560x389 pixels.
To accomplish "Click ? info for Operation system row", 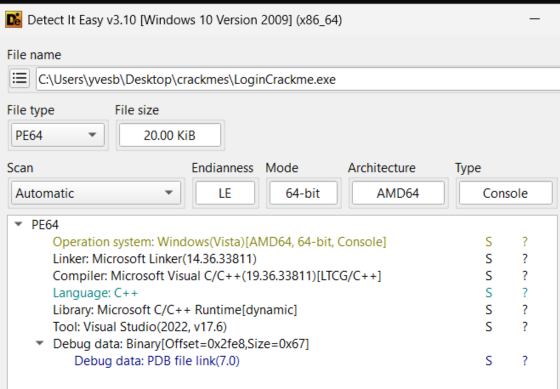I will pyautogui.click(x=525, y=242).
